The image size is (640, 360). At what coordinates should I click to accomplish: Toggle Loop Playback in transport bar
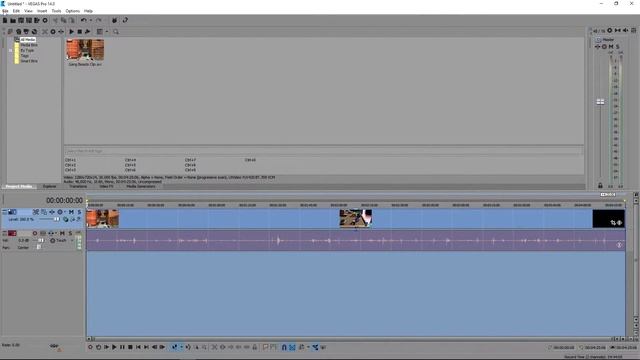coord(98,347)
